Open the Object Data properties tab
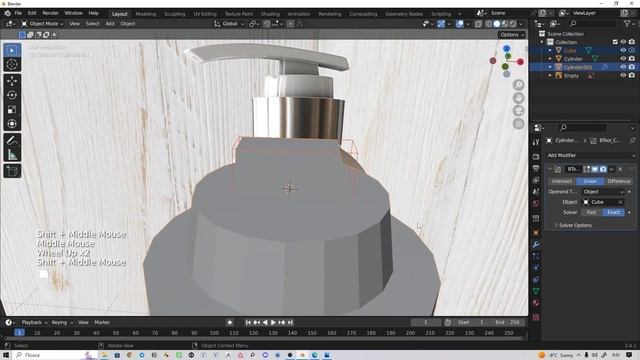Image resolution: width=640 pixels, height=360 pixels. click(536, 291)
